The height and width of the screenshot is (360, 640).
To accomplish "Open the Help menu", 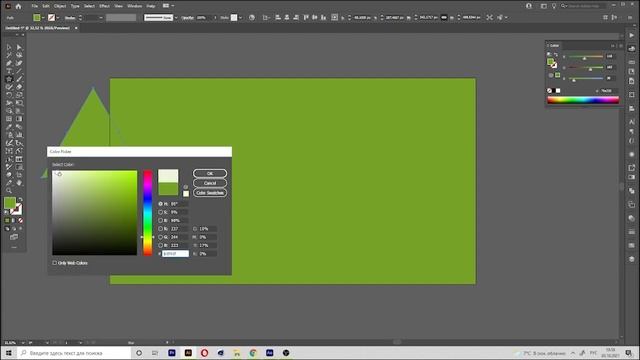I will (151, 6).
